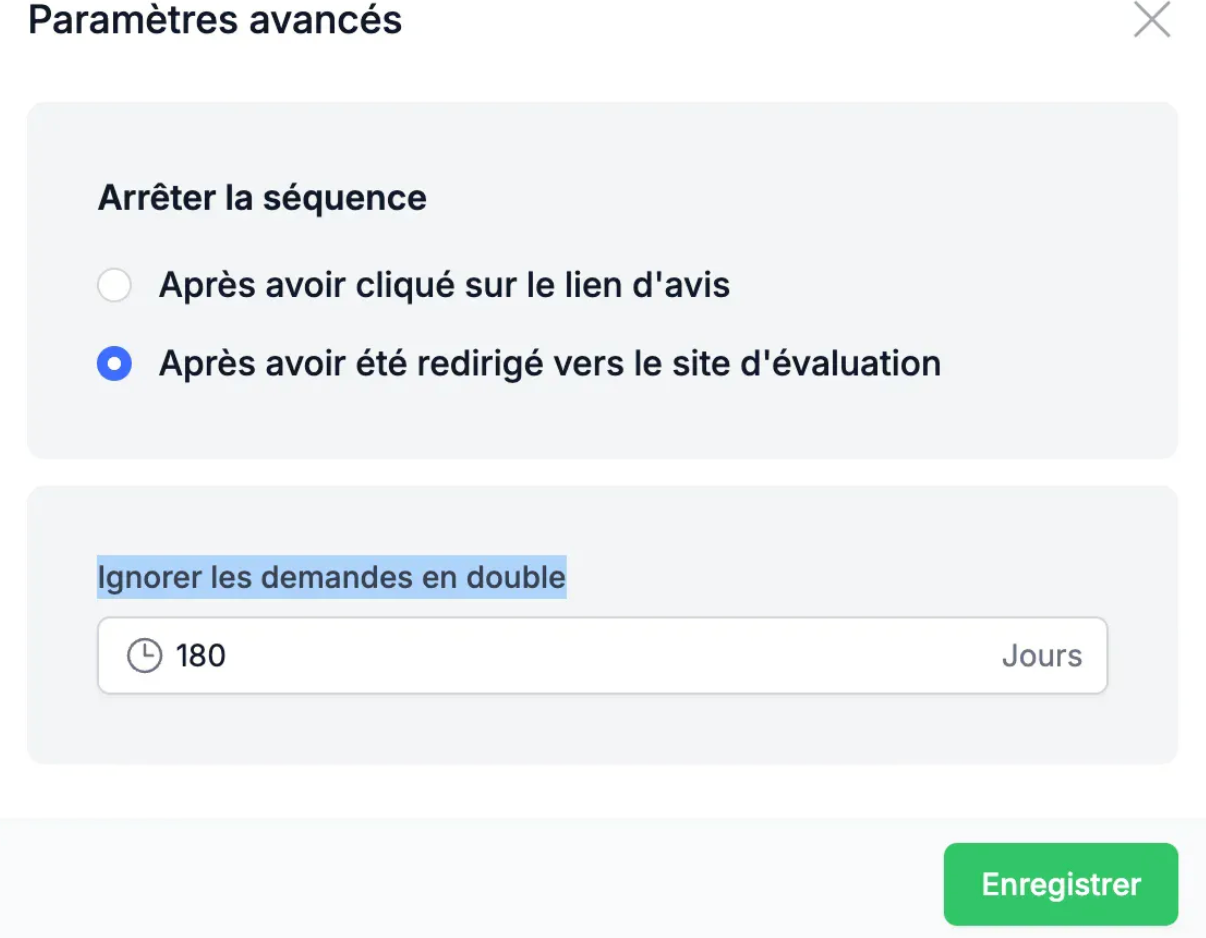Image resolution: width=1206 pixels, height=938 pixels.
Task: Click the label "Après avoir été redirigé vers le site d'évaluation"
Action: (x=549, y=363)
